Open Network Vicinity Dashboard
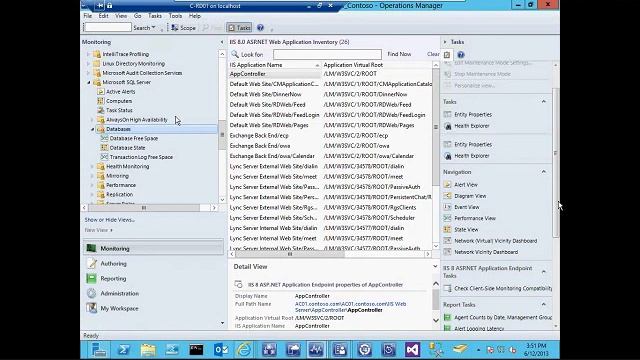The image size is (640, 360). pyautogui.click(x=486, y=252)
